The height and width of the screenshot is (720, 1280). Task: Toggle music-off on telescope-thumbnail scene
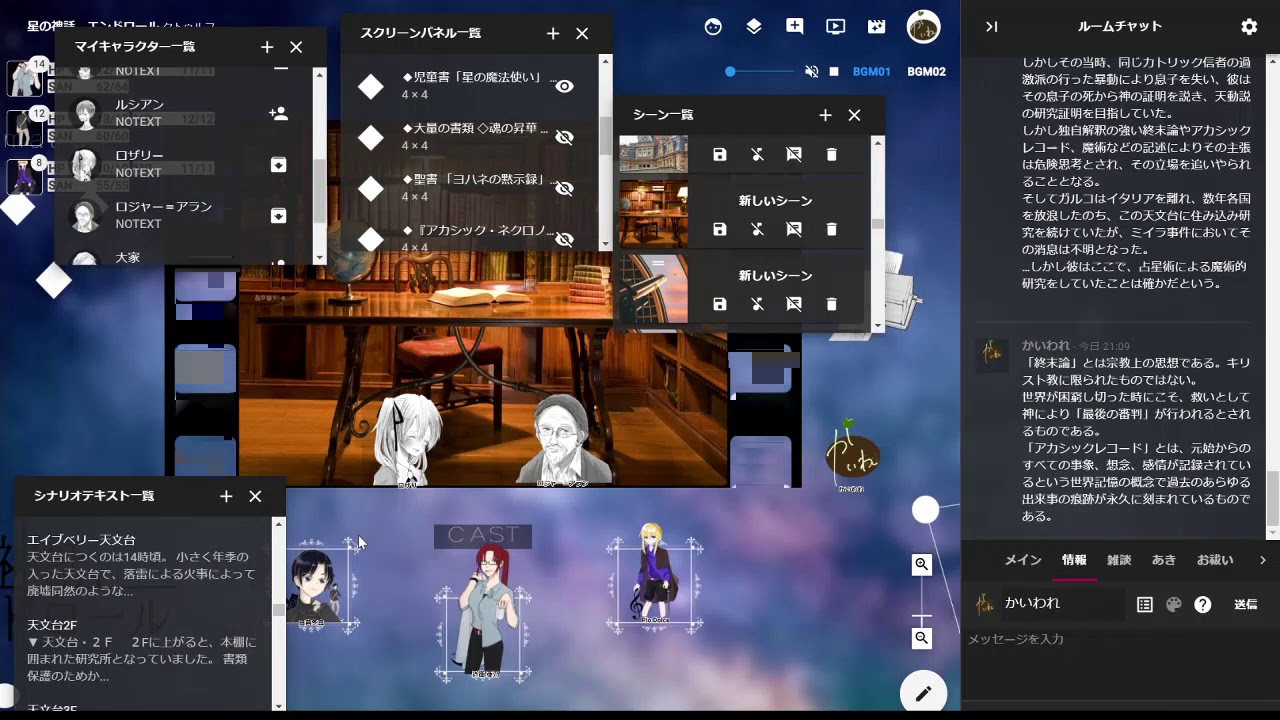point(757,304)
